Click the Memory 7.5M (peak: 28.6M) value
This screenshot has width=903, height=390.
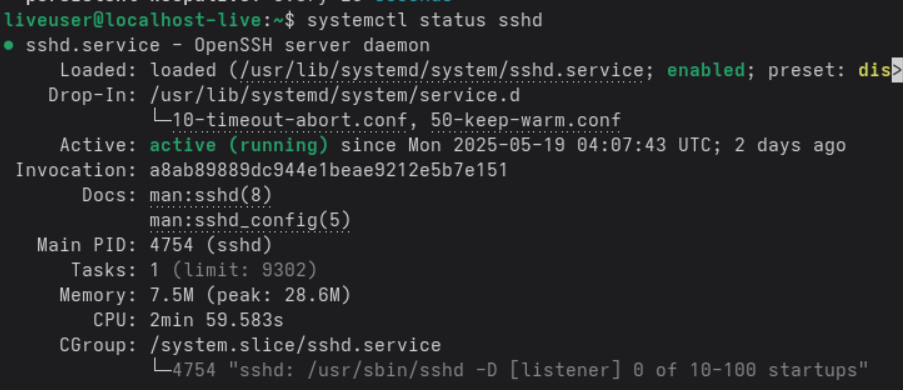[250, 295]
